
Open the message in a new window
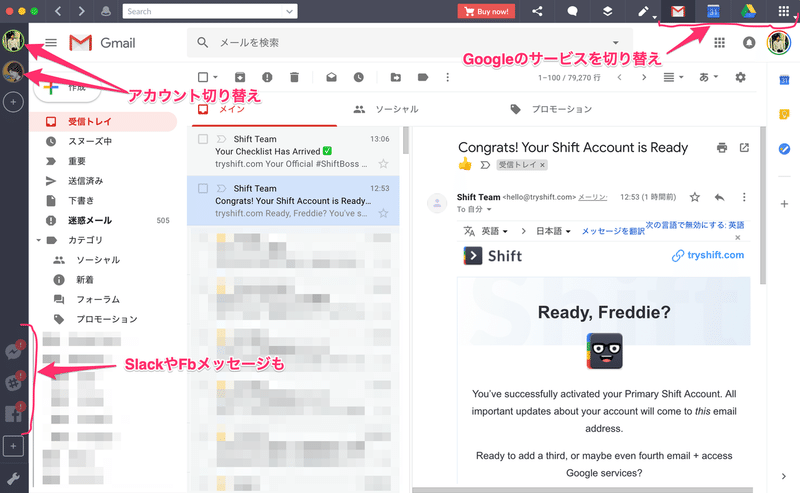pos(744,148)
